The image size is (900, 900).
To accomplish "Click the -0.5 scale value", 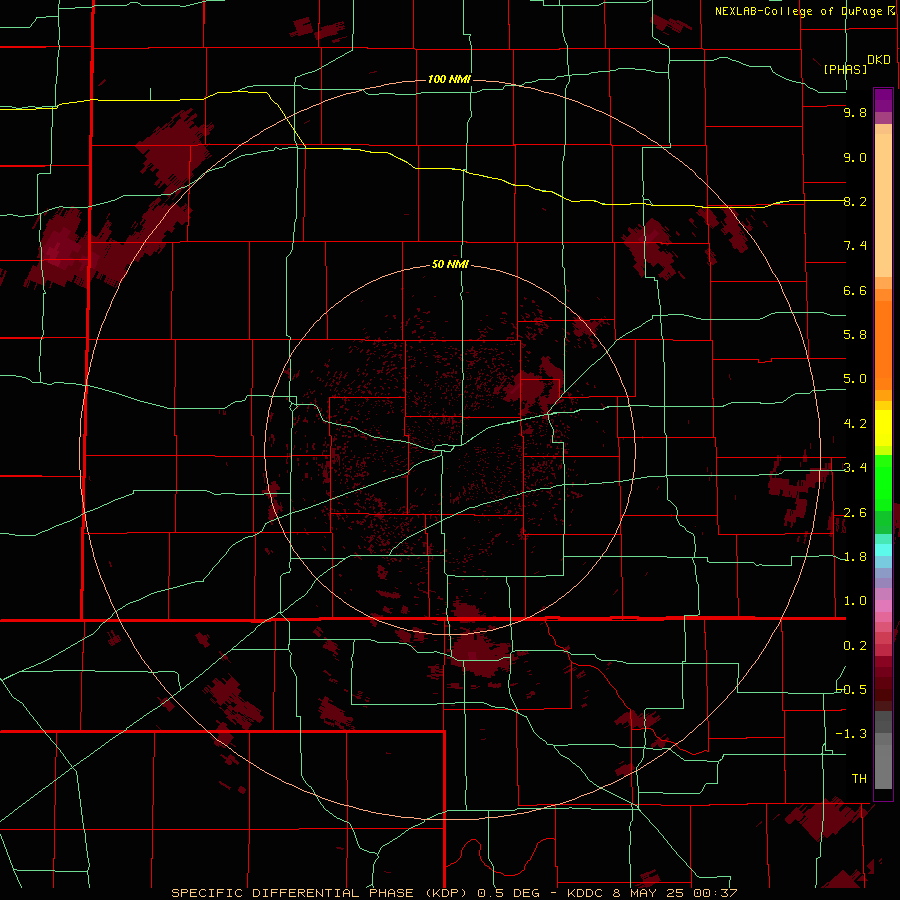I will pos(852,690).
